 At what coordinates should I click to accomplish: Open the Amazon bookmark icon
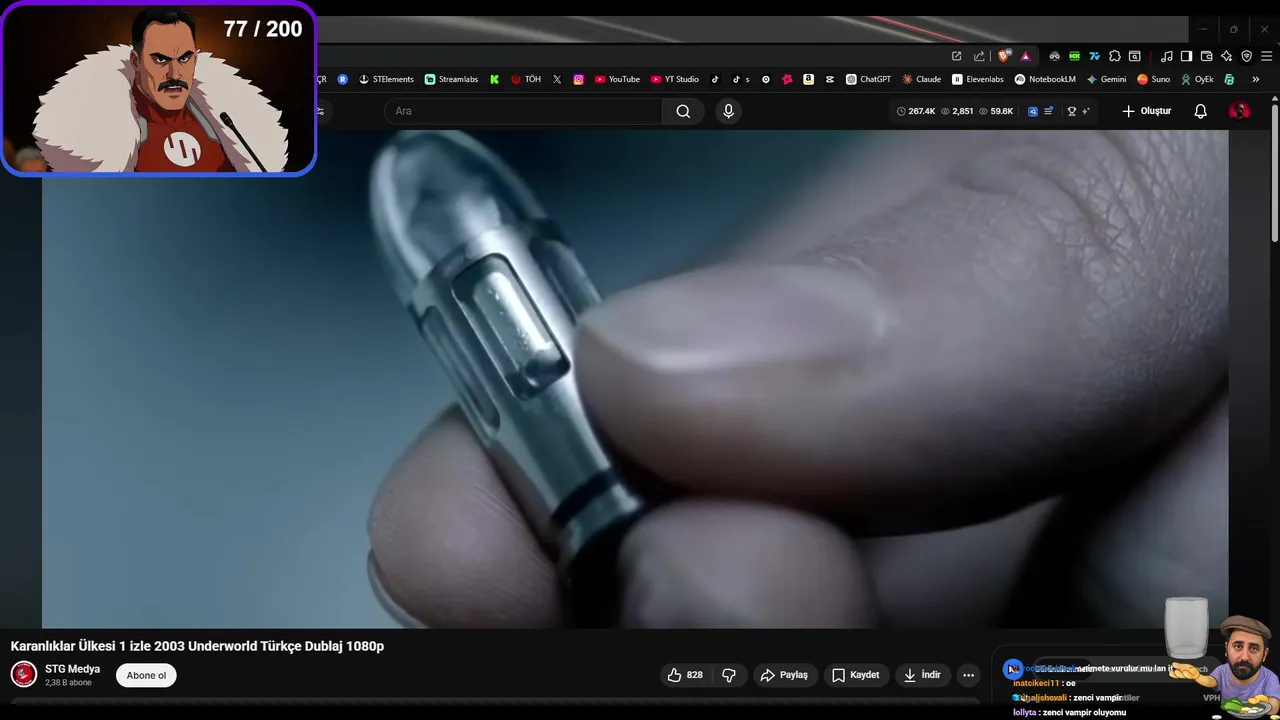808,79
